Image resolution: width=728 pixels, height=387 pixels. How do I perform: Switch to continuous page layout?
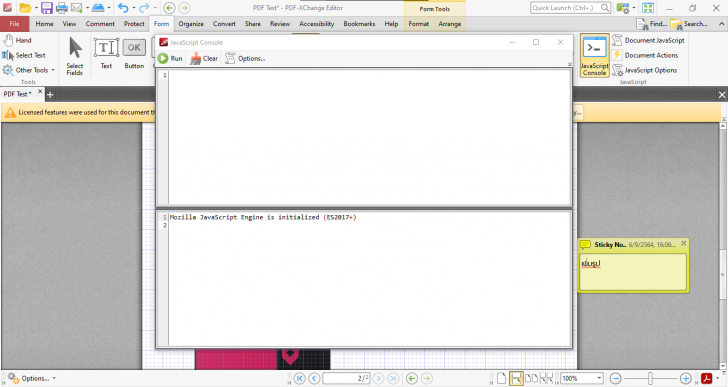tap(516, 379)
